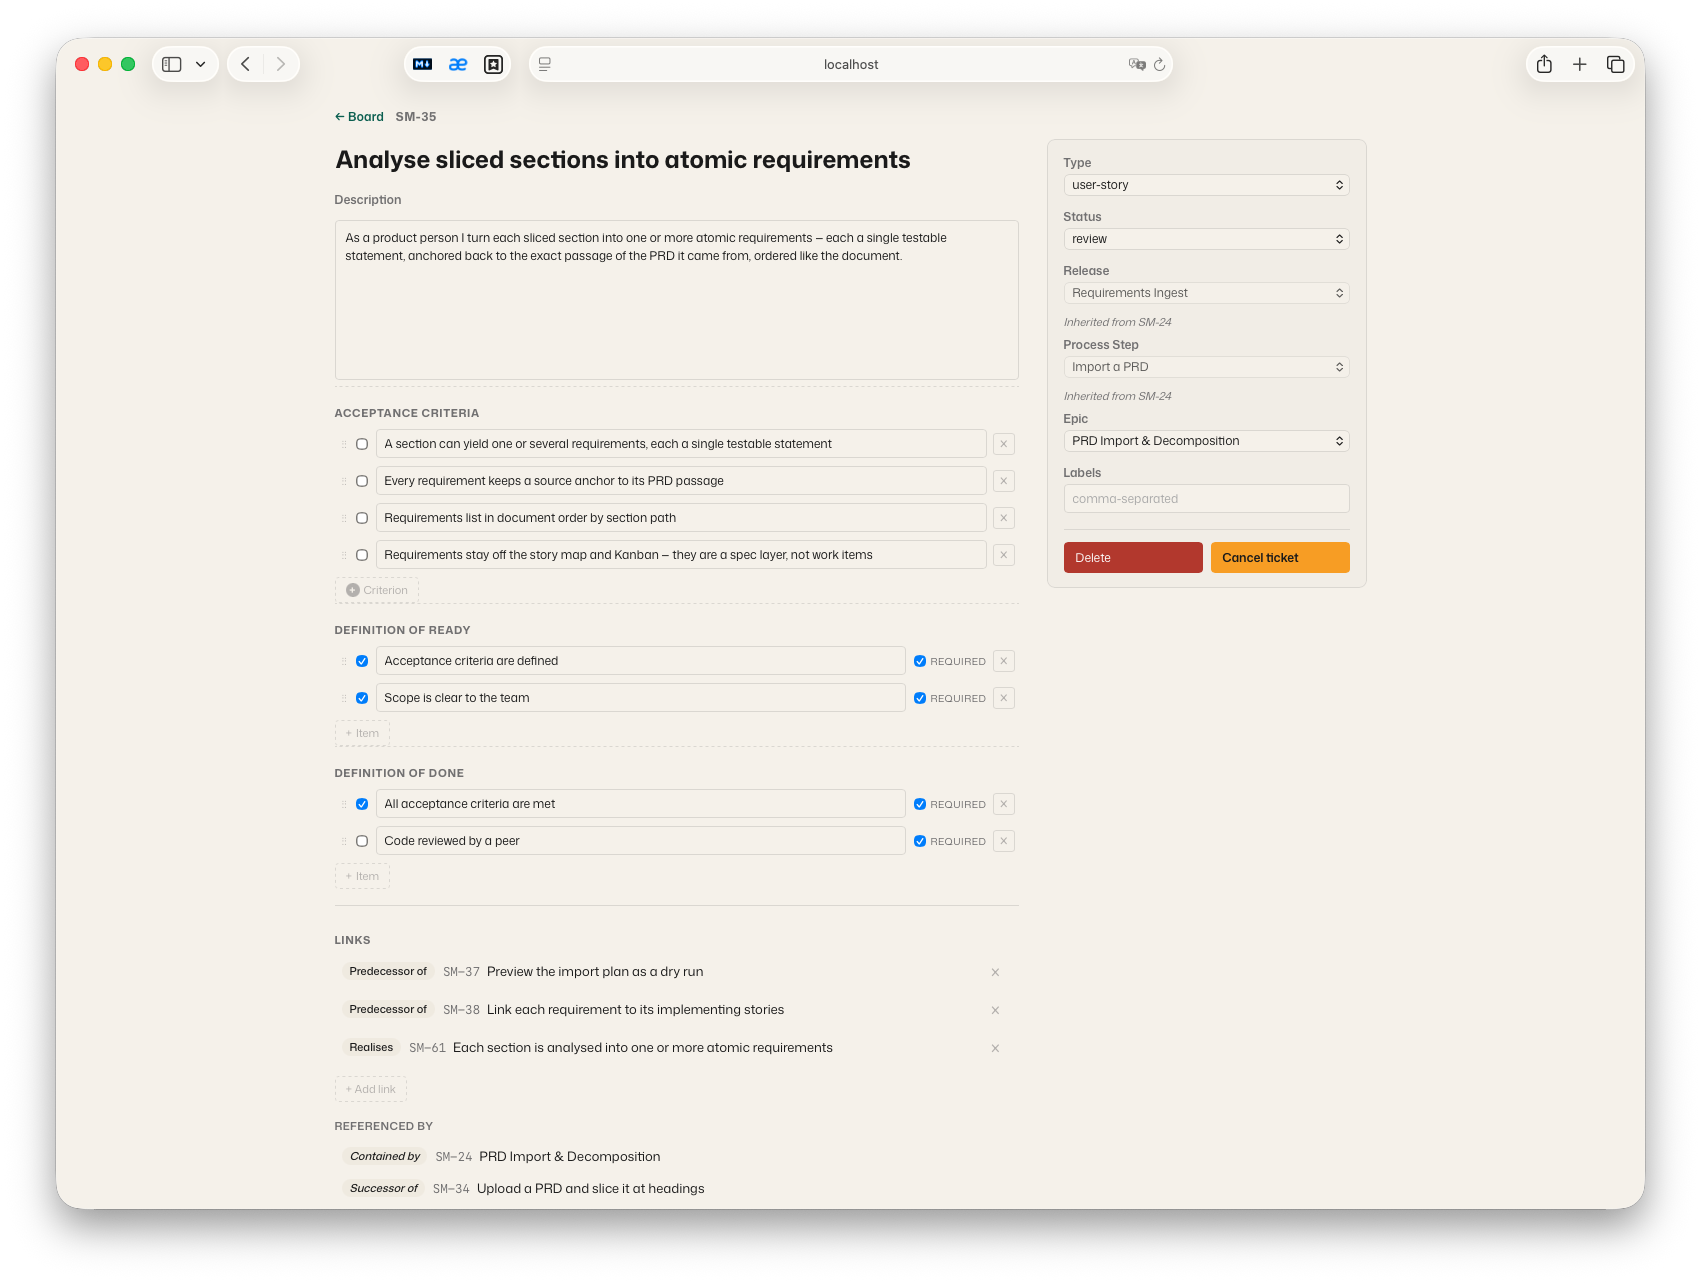Uncheck 'Scope is clear to the team'
Image resolution: width=1701 pixels, height=1283 pixels.
(362, 698)
